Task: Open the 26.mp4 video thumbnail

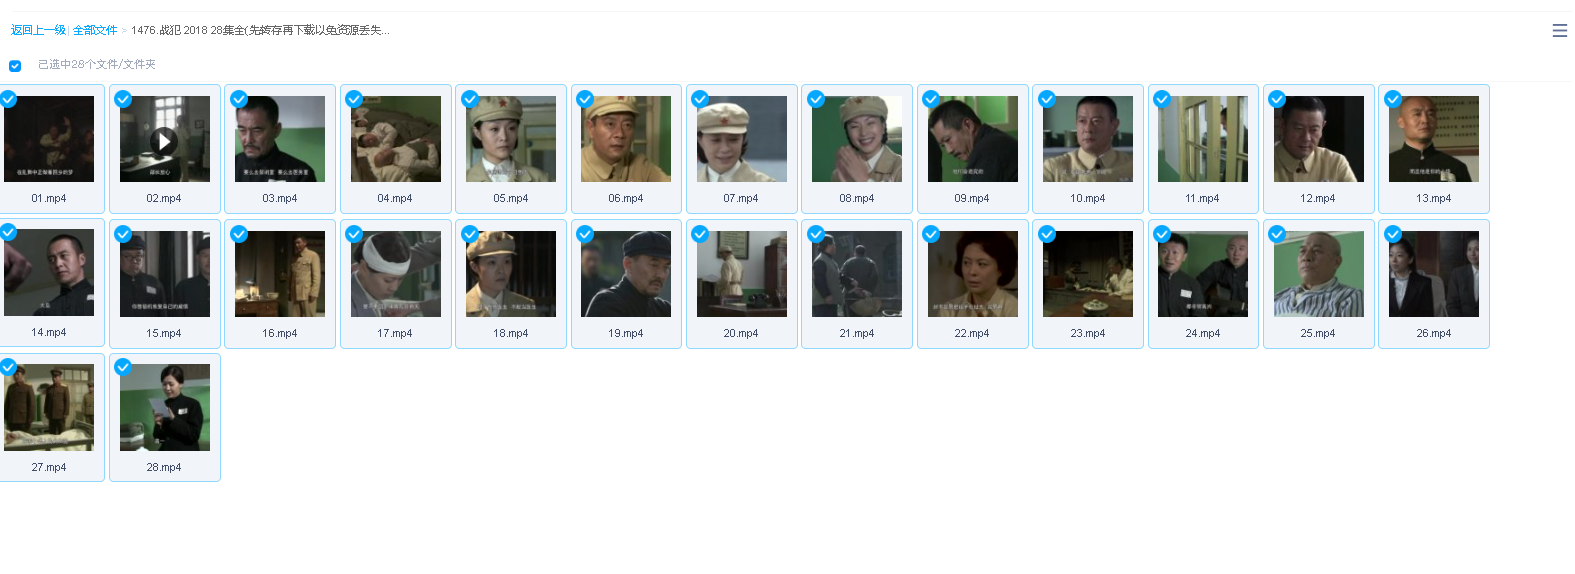Action: click(1434, 274)
